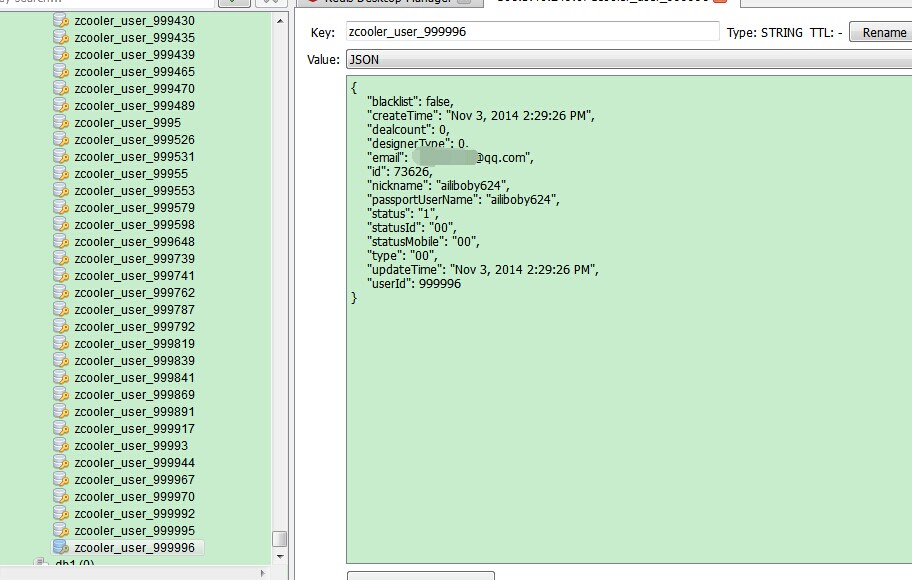912x580 pixels.
Task: Click key icon beside zcooler_user_99955
Action: point(61,173)
